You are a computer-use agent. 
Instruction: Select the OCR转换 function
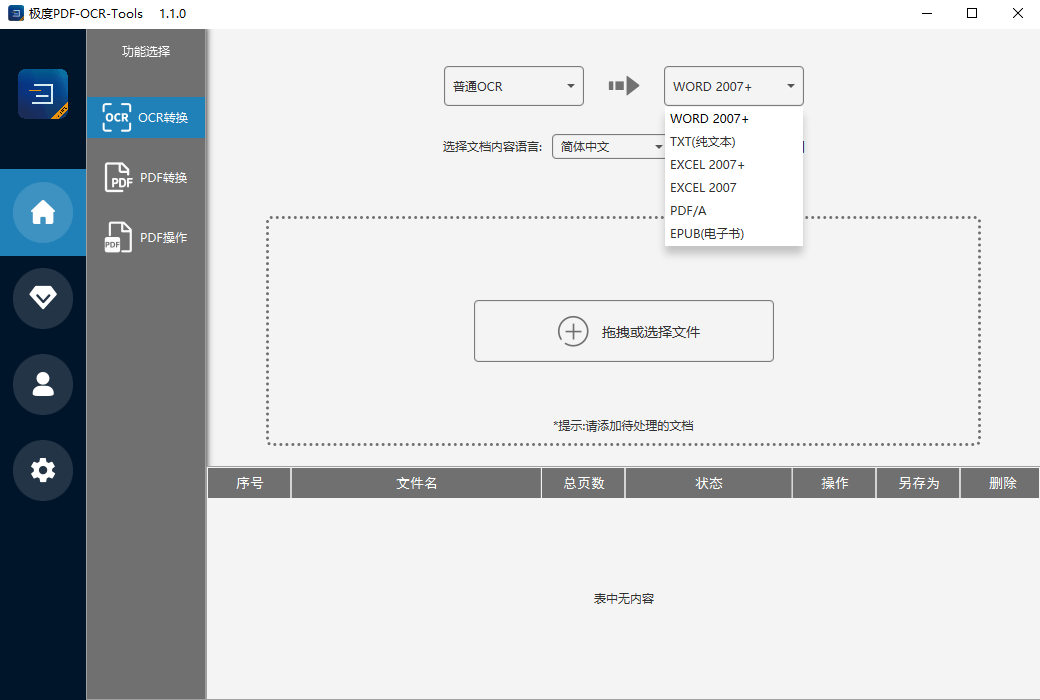pos(146,117)
